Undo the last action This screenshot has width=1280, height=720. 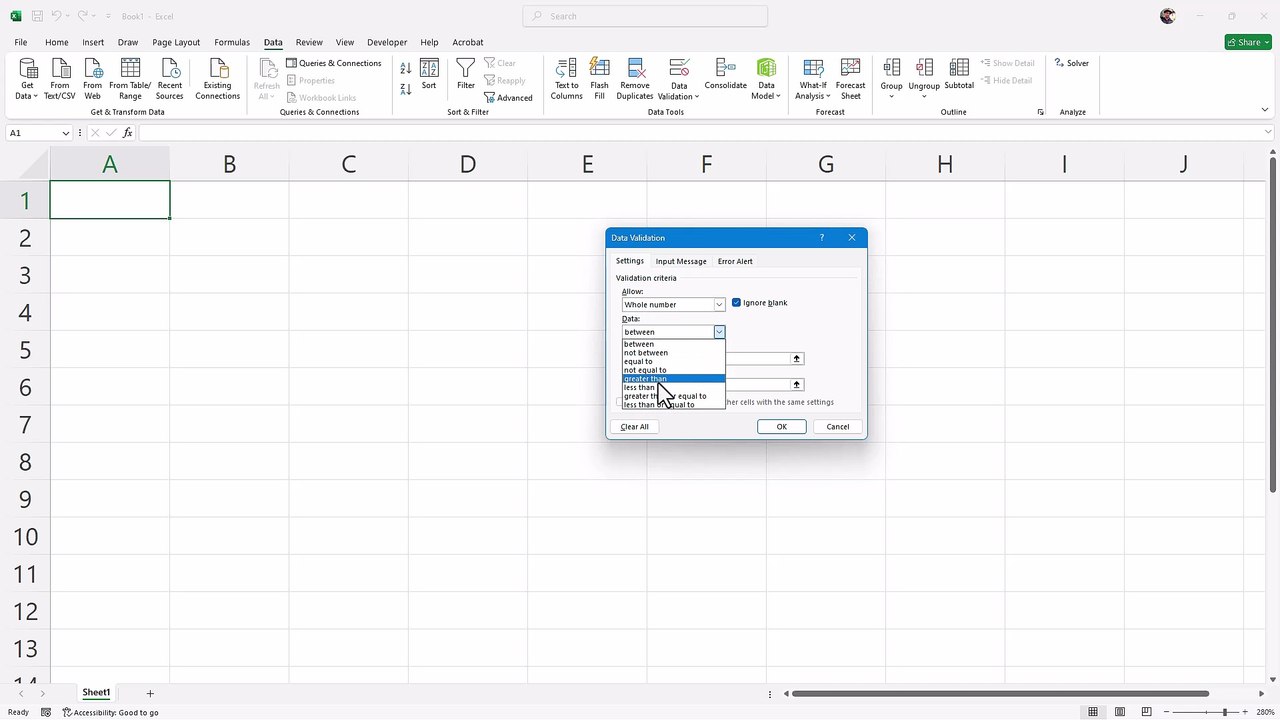[58, 16]
